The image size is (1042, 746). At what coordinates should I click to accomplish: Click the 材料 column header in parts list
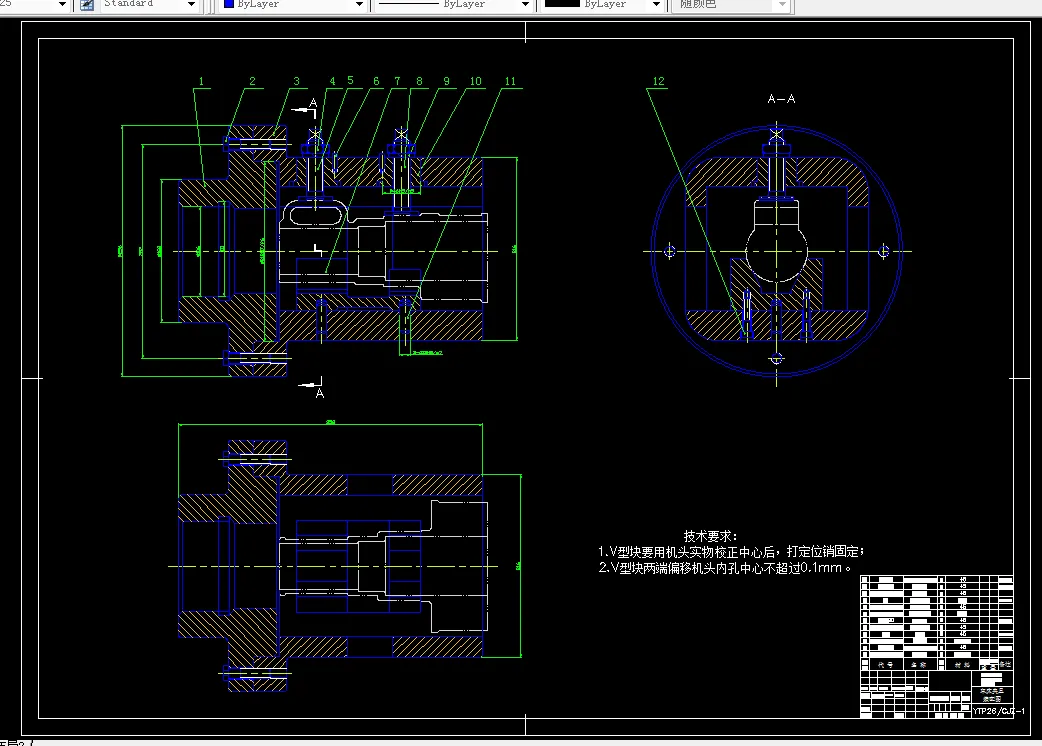pos(962,664)
